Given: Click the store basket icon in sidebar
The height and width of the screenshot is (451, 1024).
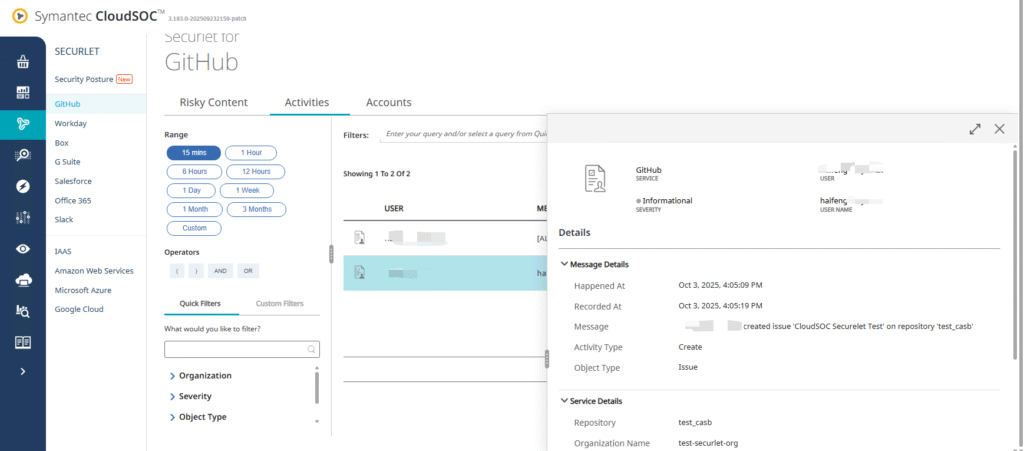Looking at the screenshot, I should point(22,62).
